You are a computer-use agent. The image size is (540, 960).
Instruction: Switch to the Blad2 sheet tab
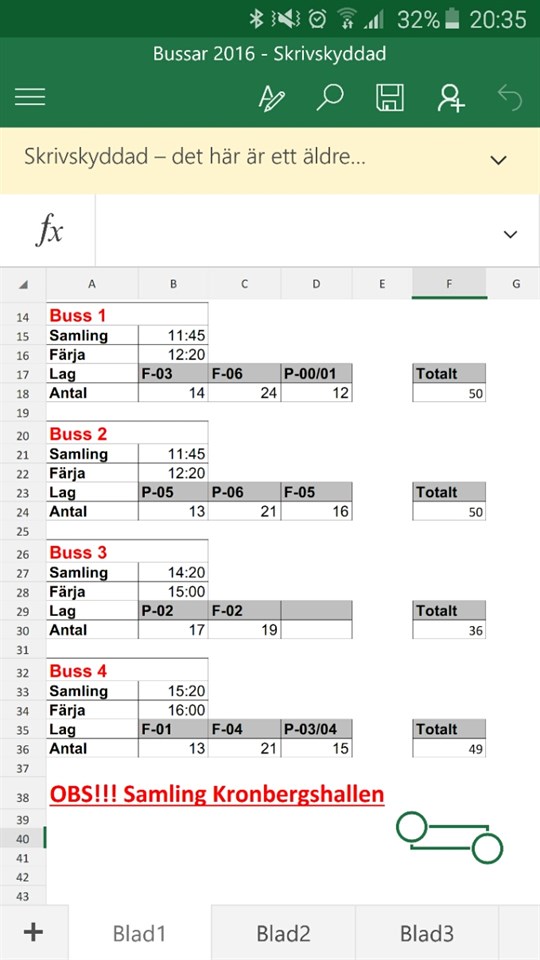coord(283,933)
